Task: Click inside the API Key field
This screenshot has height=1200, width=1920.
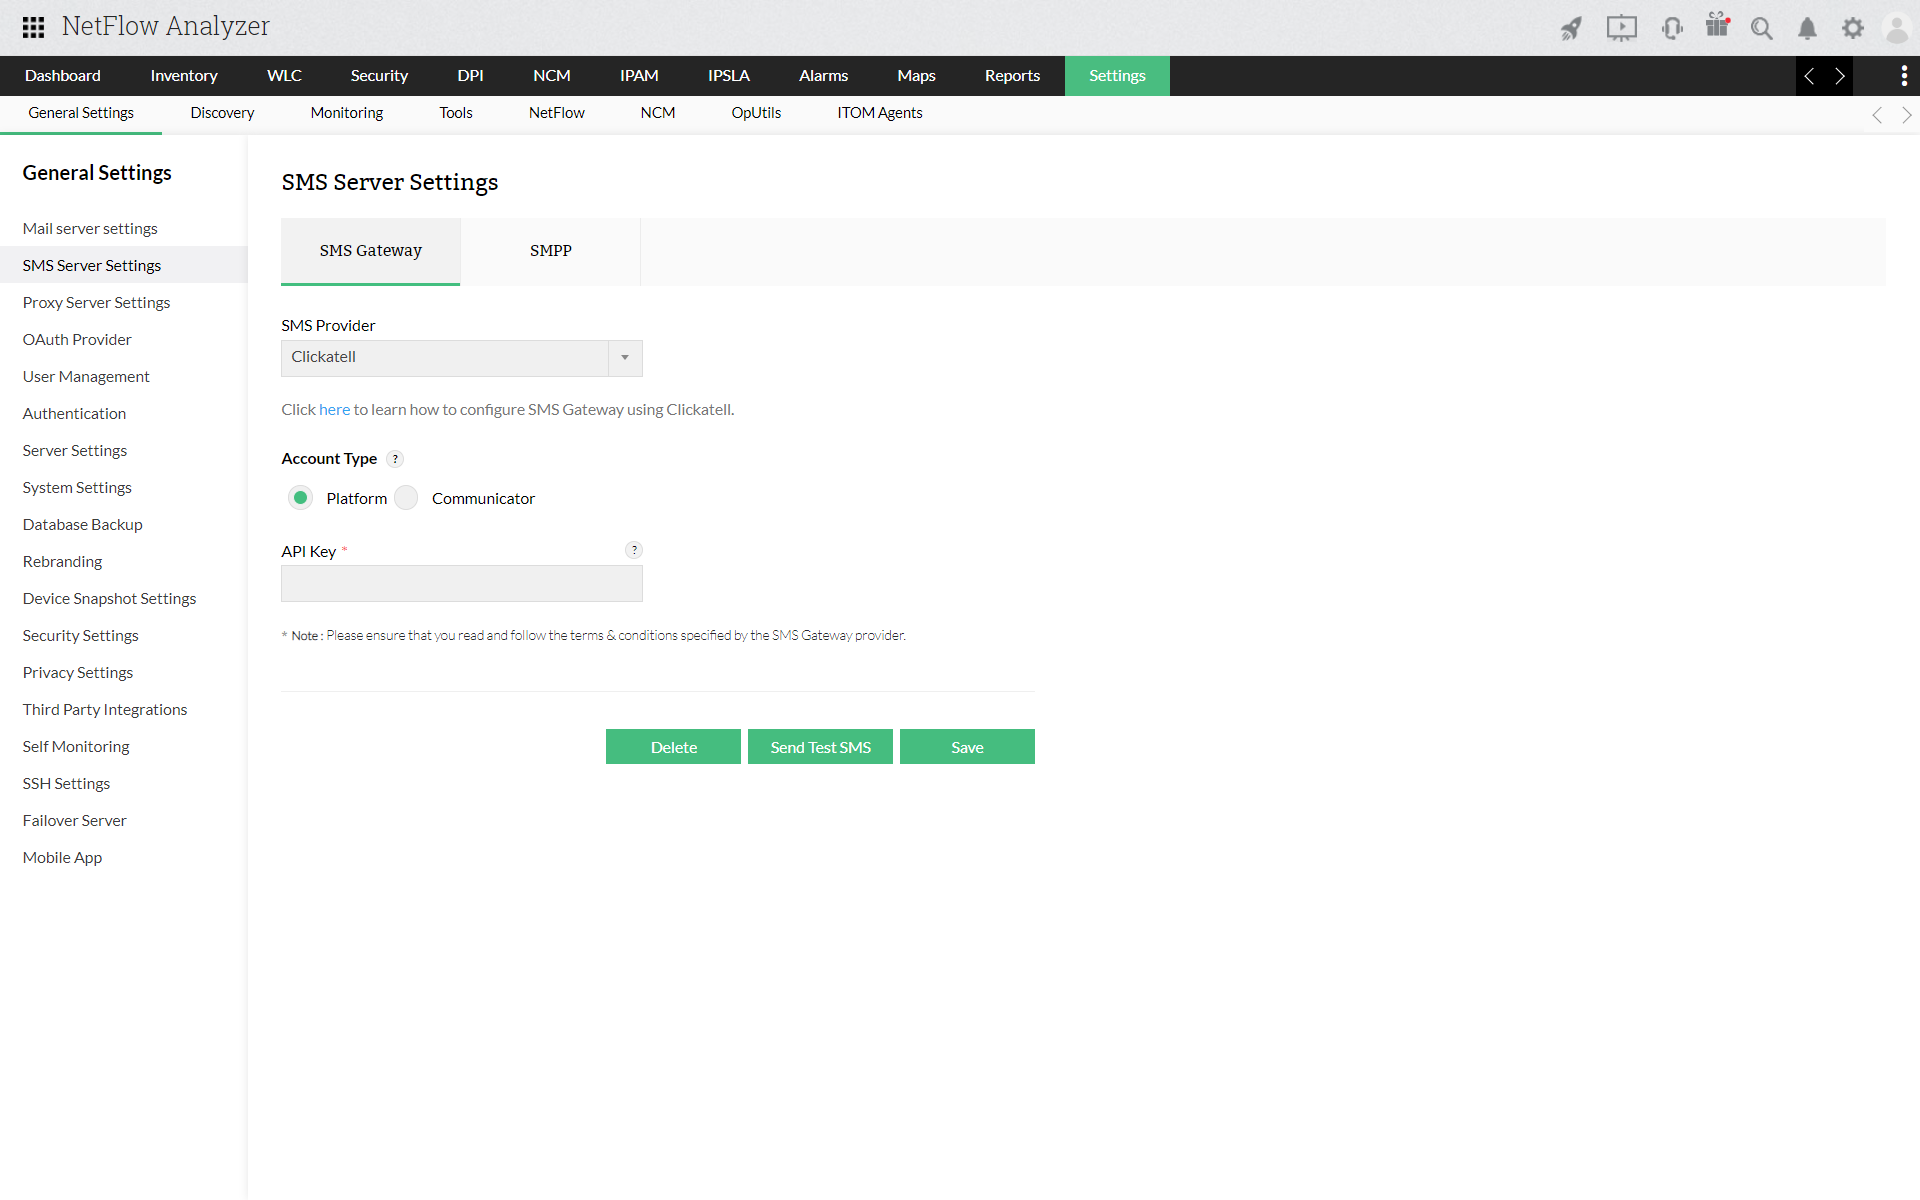Action: tap(461, 583)
